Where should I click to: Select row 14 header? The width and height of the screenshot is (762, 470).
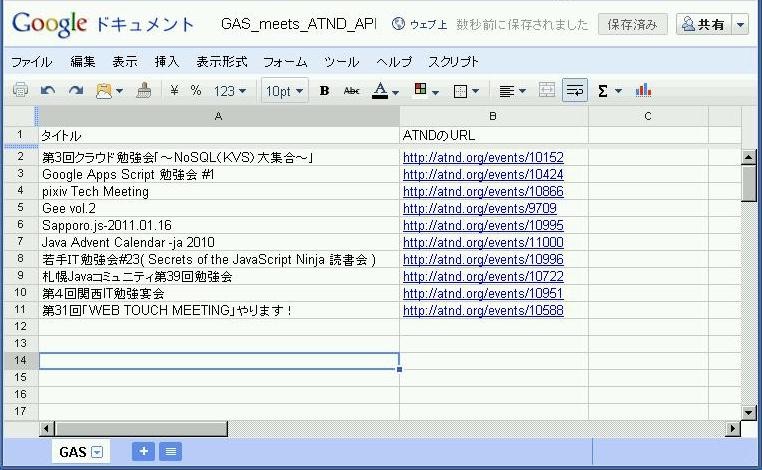[x=20, y=360]
